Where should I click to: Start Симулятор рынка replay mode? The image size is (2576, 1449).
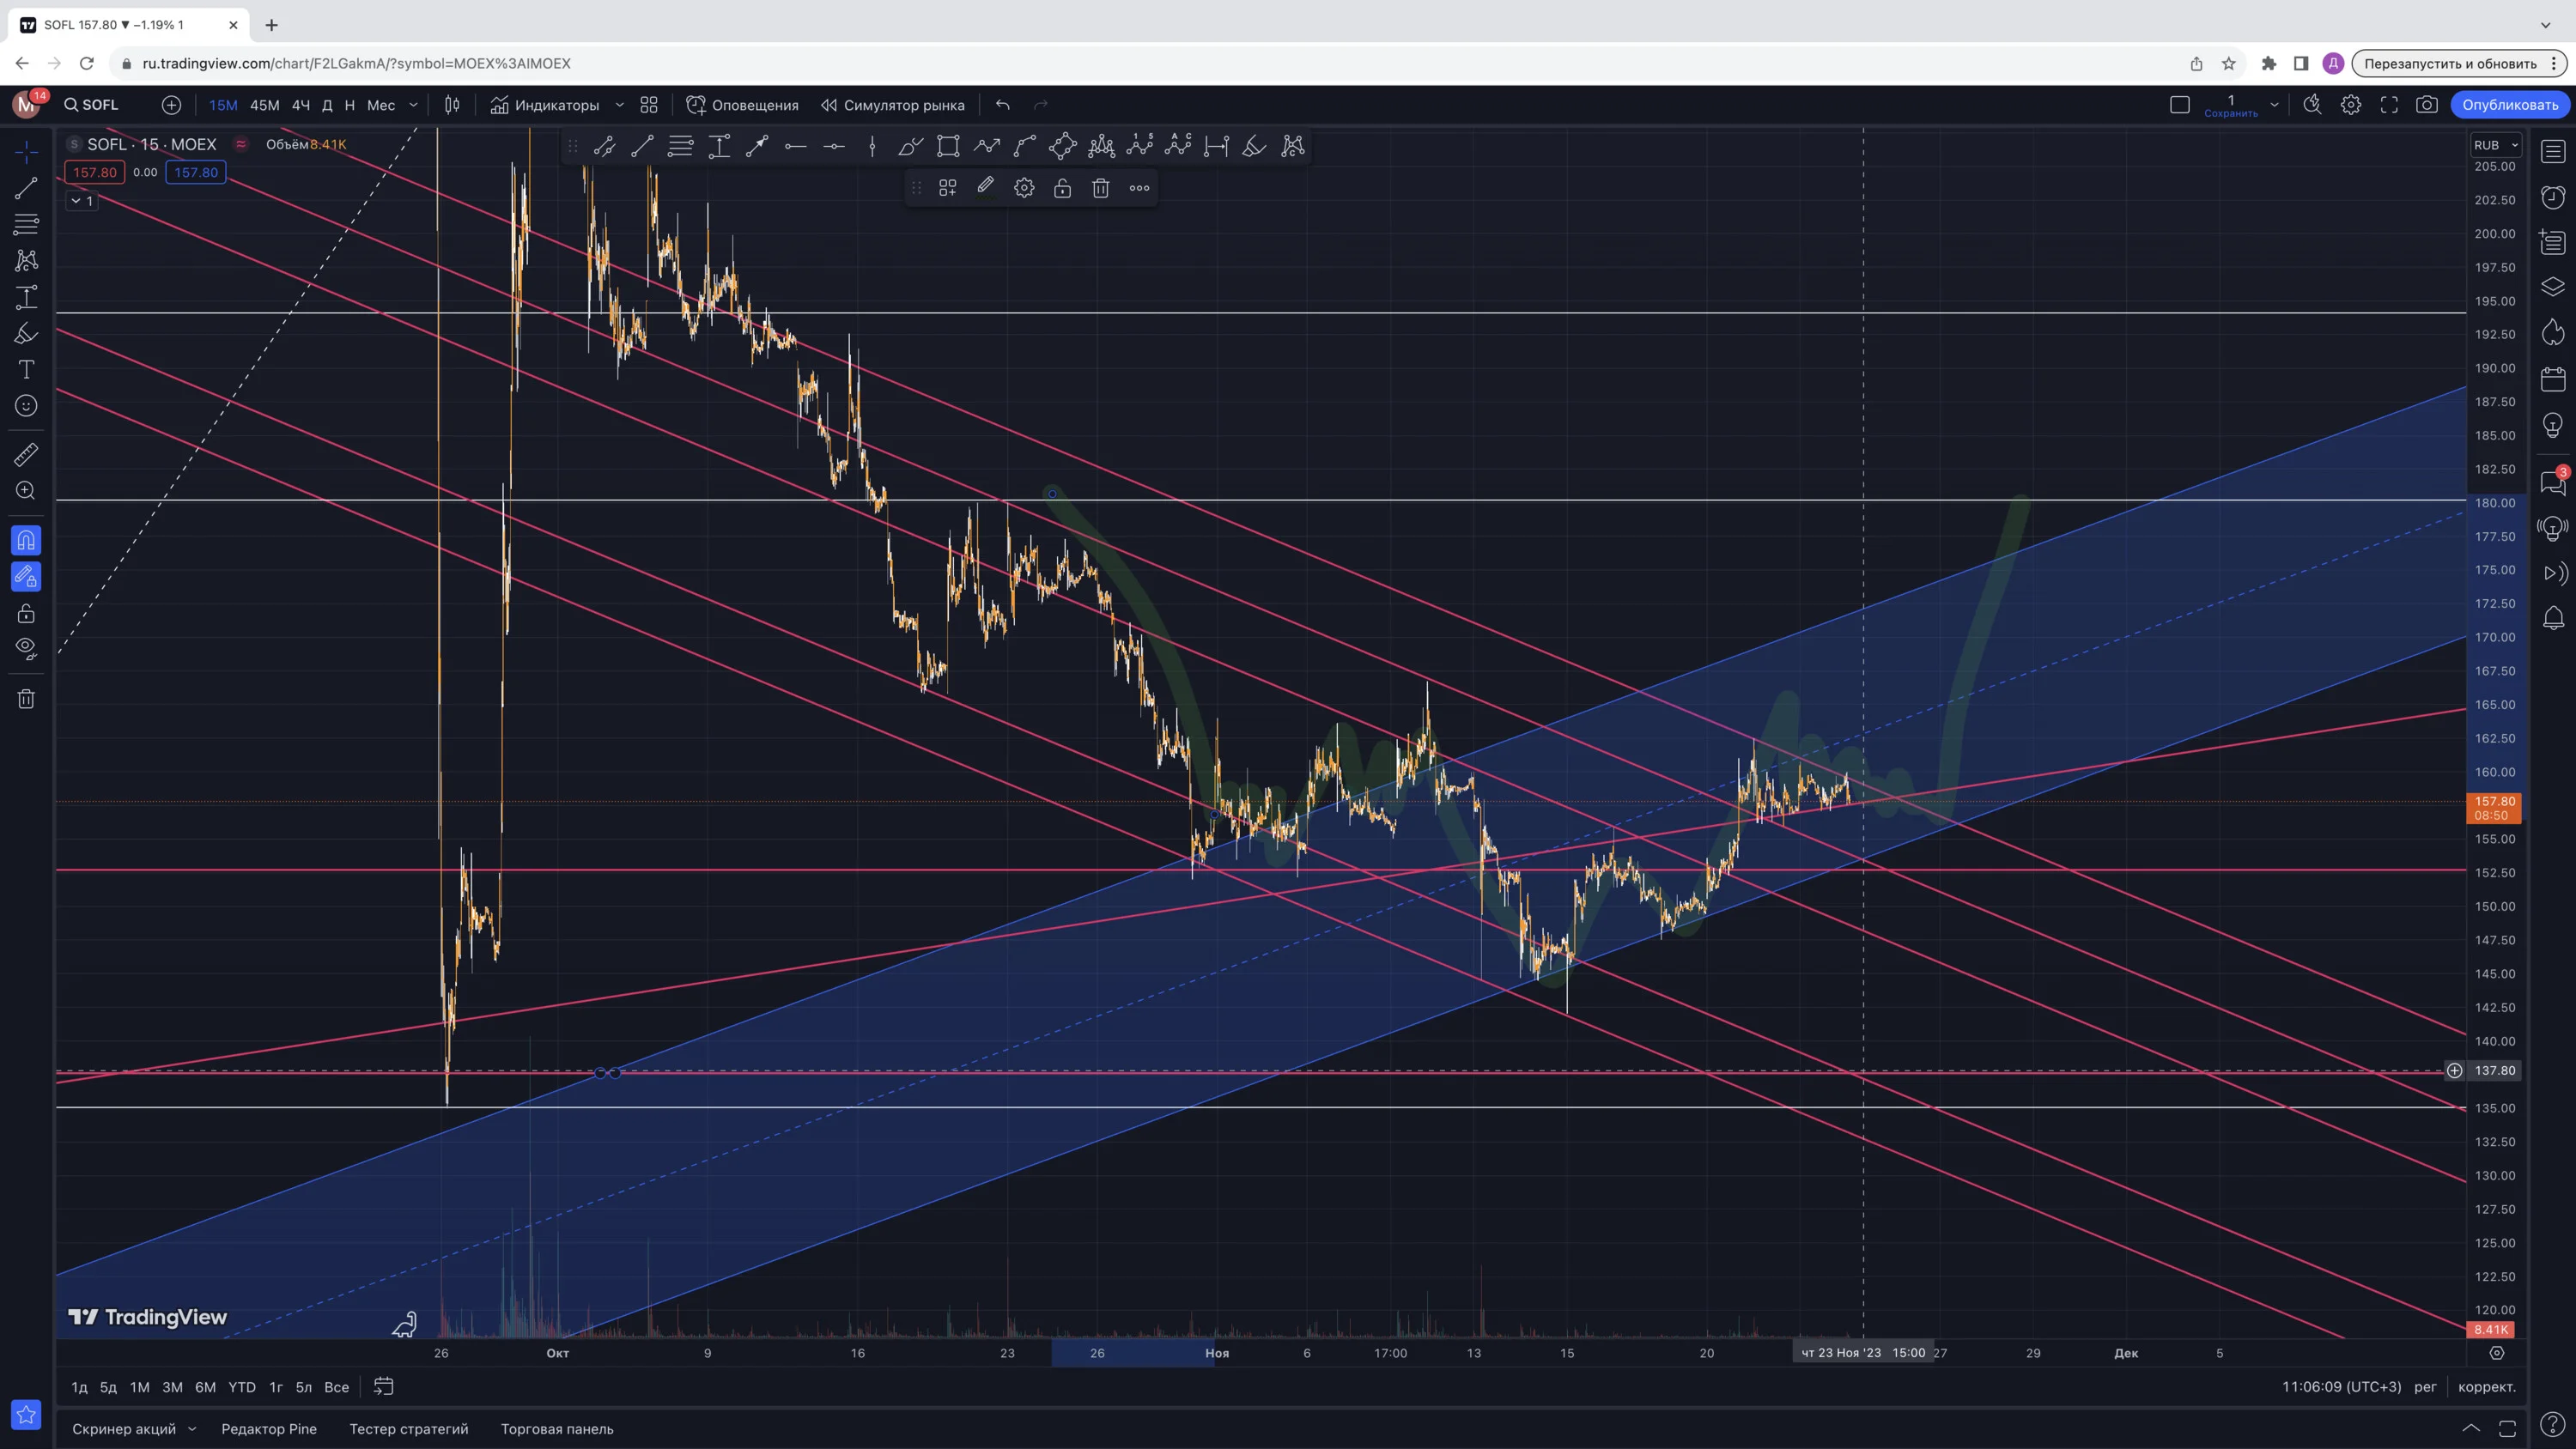893,105
